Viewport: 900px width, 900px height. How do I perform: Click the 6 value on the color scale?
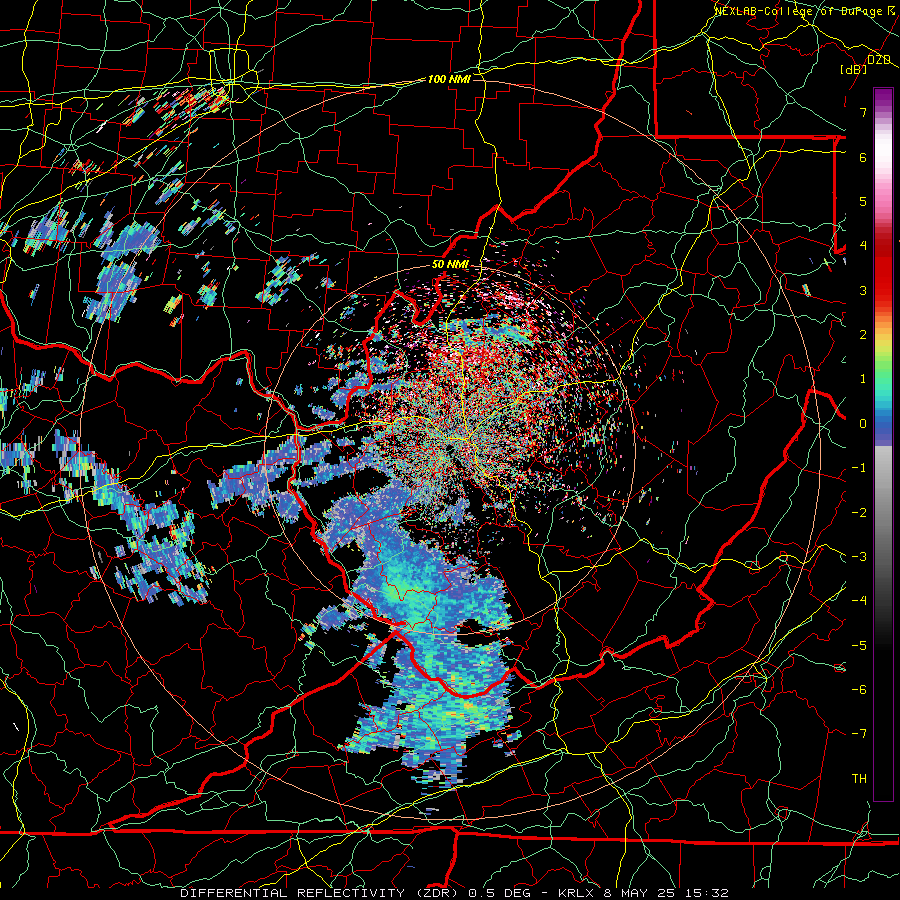tap(863, 157)
